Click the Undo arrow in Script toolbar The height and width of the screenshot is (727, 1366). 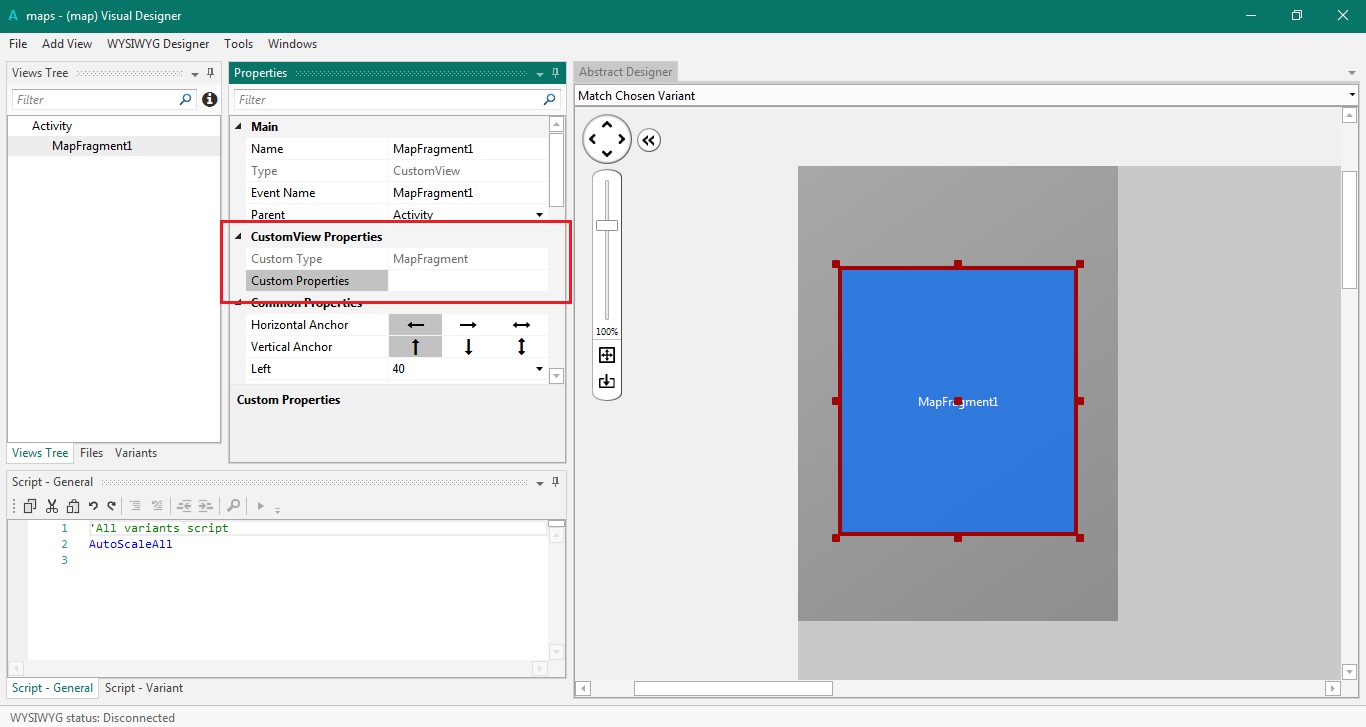93,506
